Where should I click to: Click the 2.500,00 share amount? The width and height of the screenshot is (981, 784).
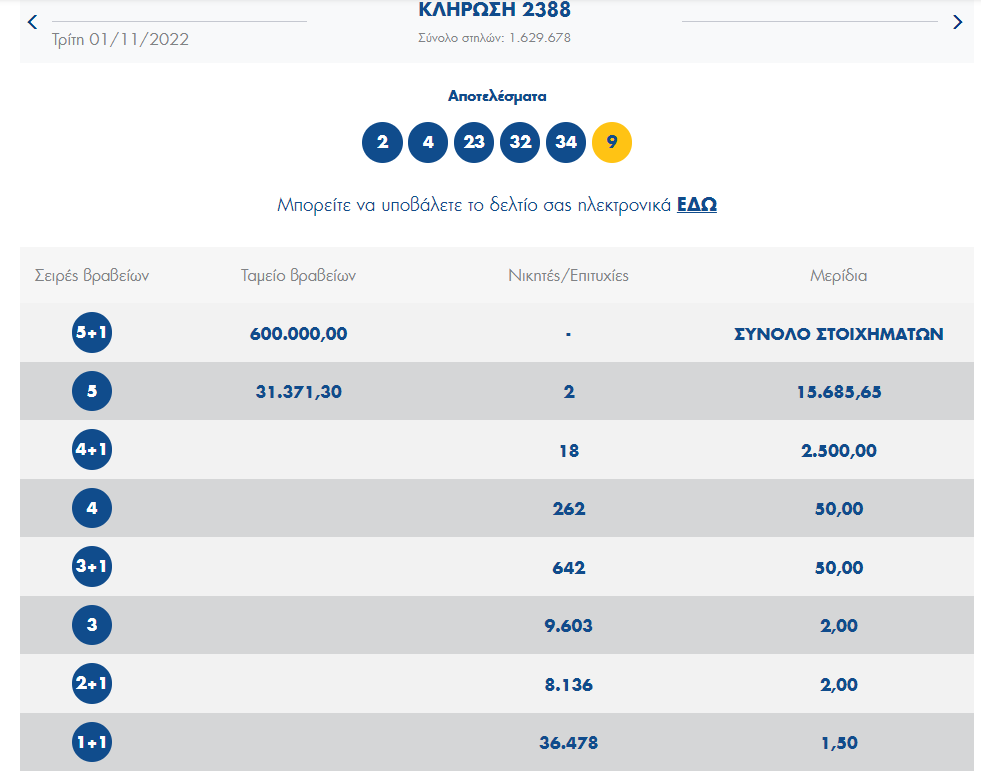click(x=838, y=451)
